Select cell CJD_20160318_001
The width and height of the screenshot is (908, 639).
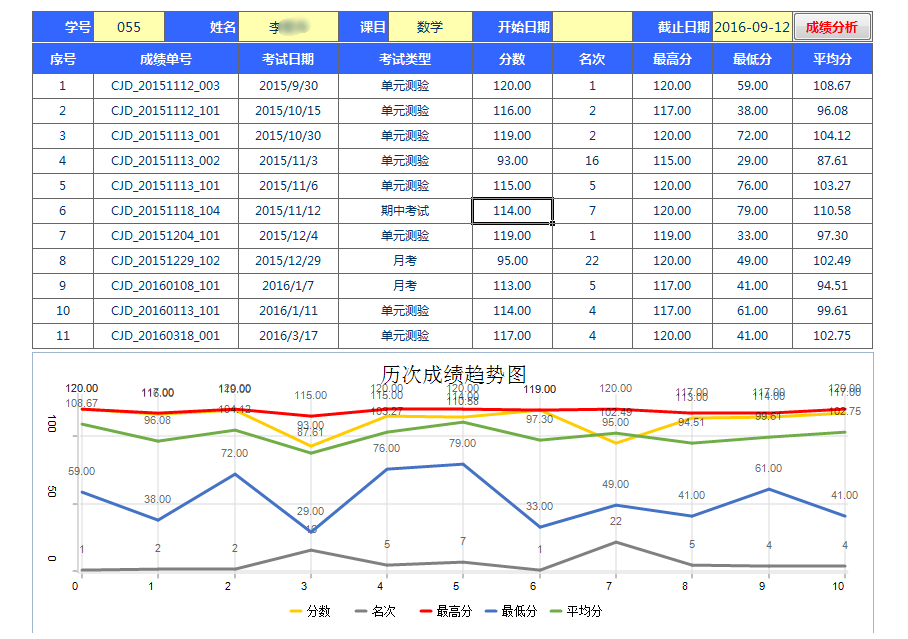166,335
